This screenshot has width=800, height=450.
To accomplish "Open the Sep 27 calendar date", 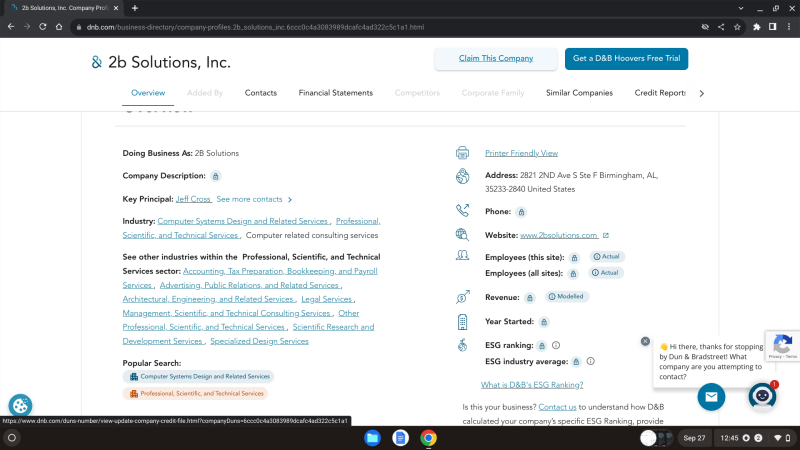I will [x=694, y=438].
